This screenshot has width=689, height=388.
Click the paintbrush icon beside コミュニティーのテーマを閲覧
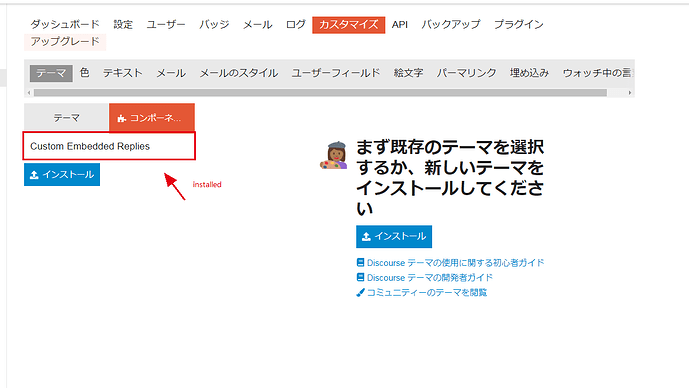click(360, 293)
